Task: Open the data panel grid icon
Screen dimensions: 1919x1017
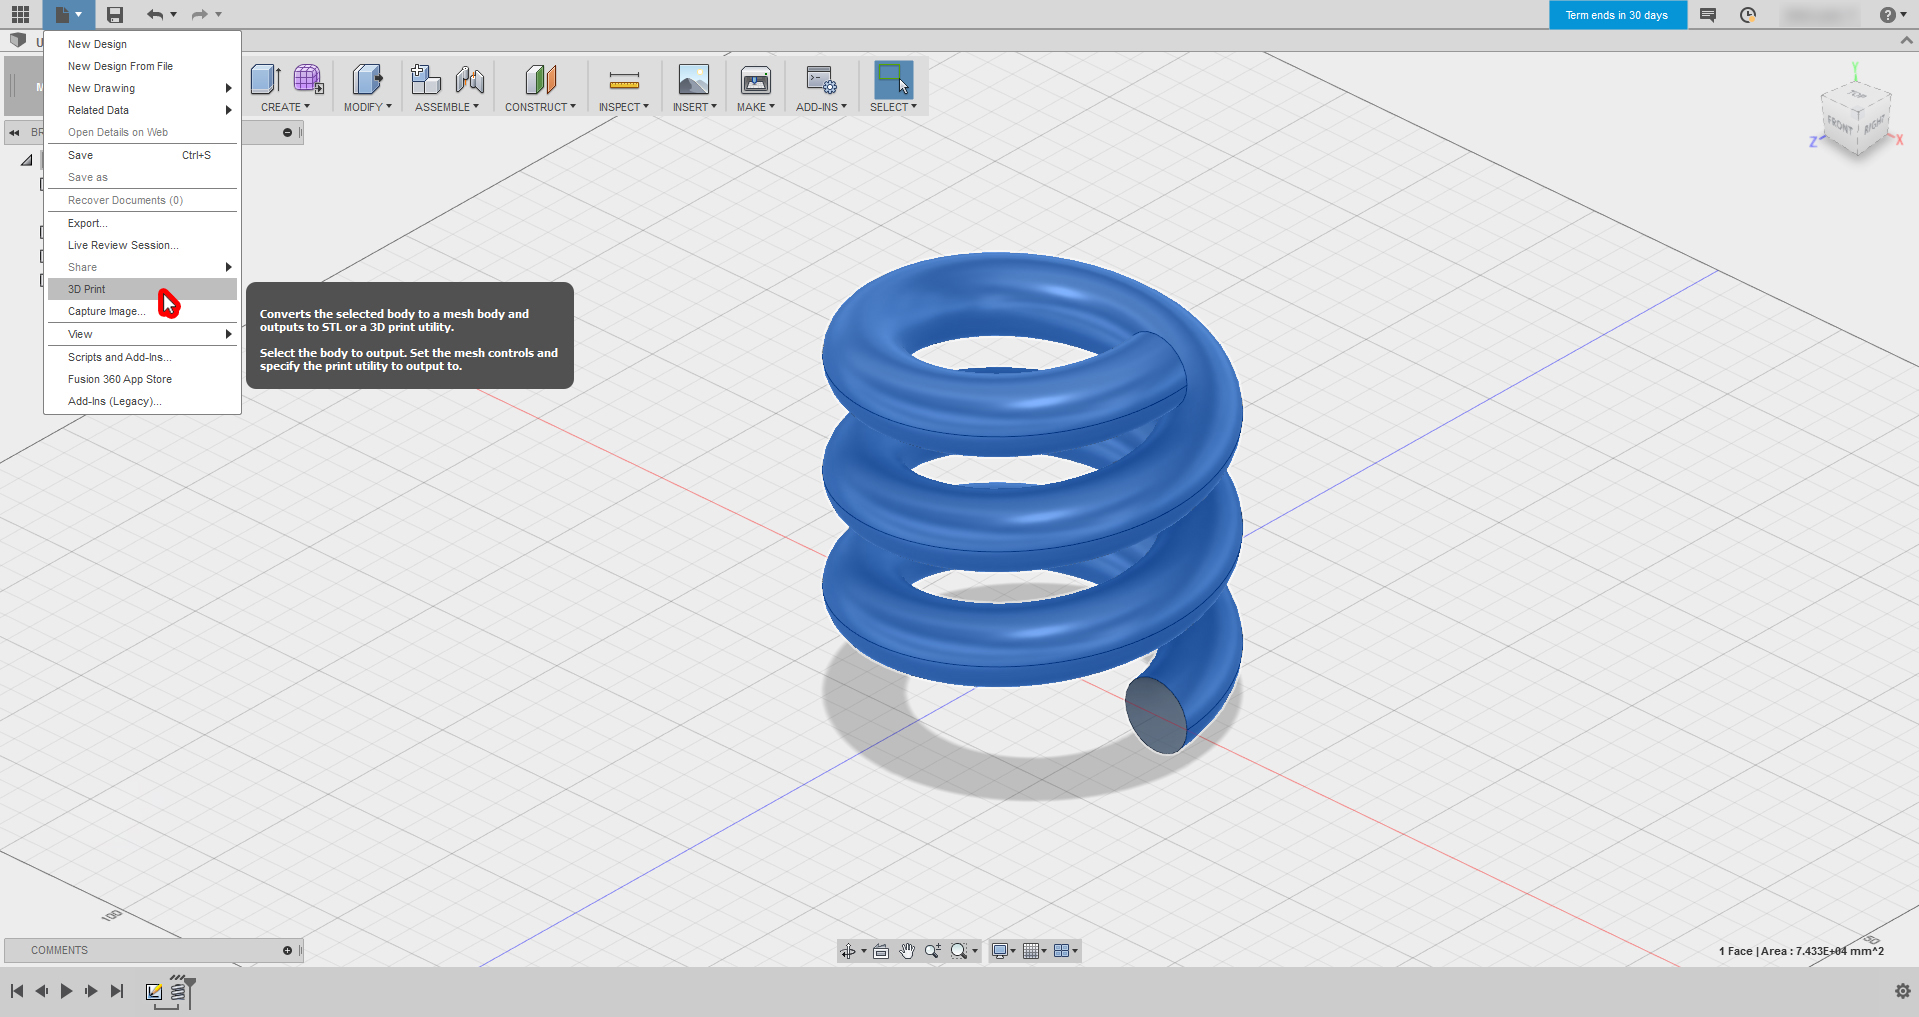Action: pyautogui.click(x=20, y=15)
